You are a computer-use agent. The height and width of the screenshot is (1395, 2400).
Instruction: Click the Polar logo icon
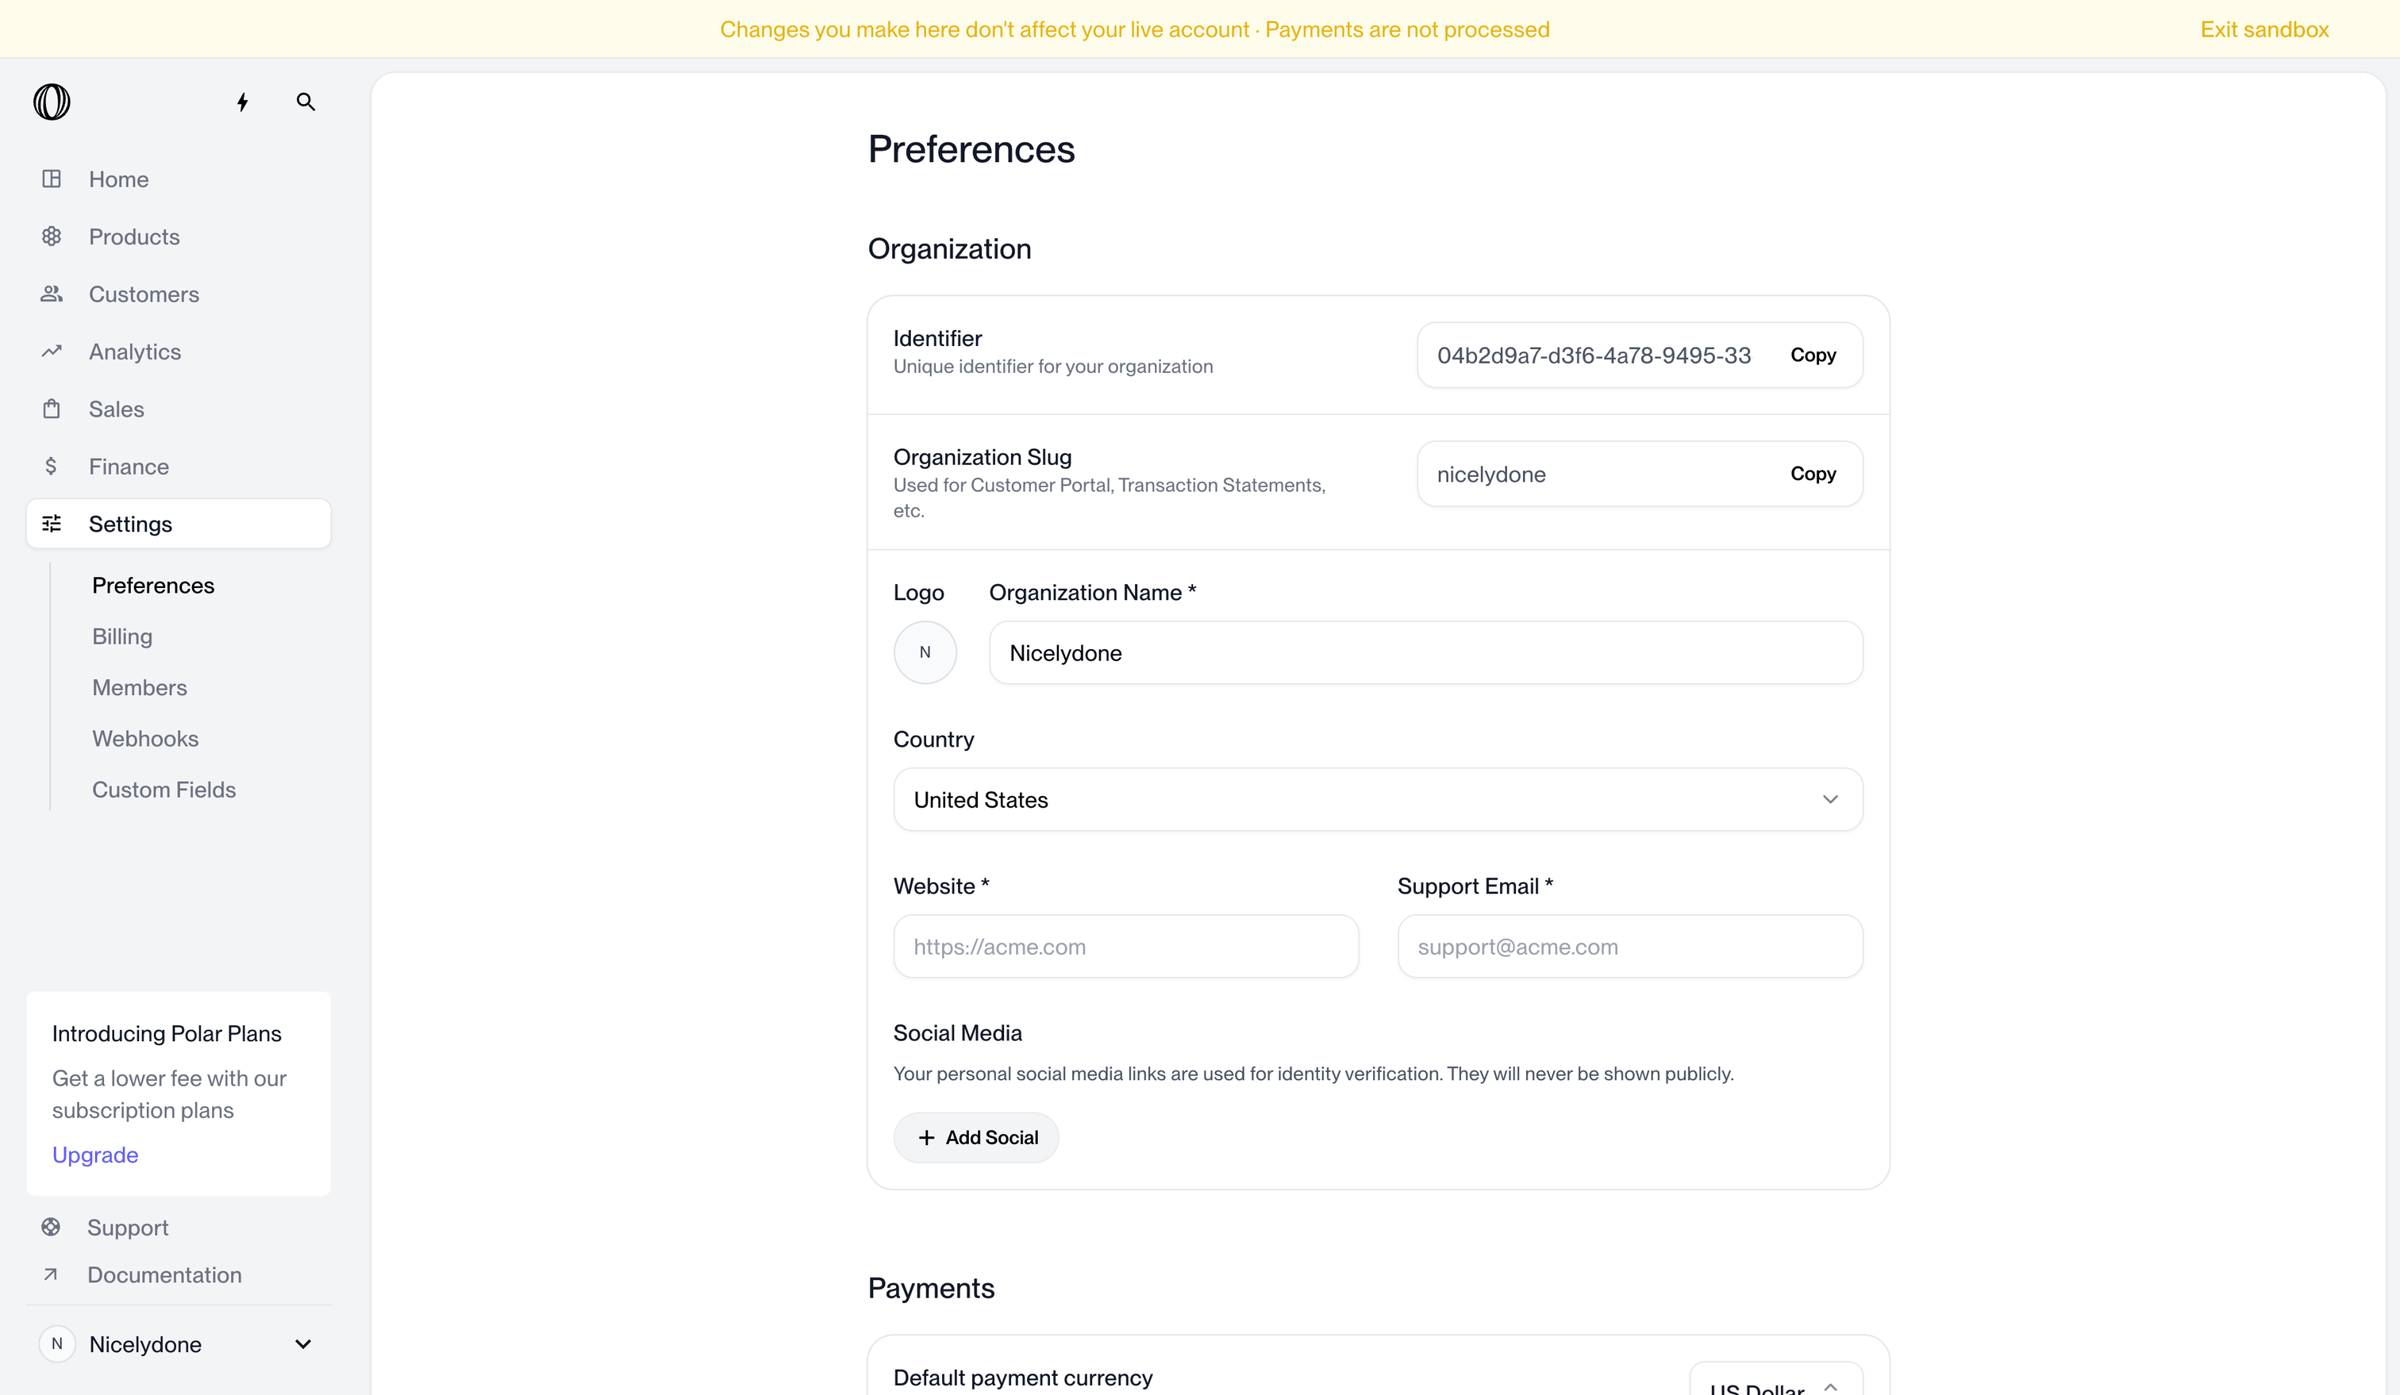click(52, 102)
